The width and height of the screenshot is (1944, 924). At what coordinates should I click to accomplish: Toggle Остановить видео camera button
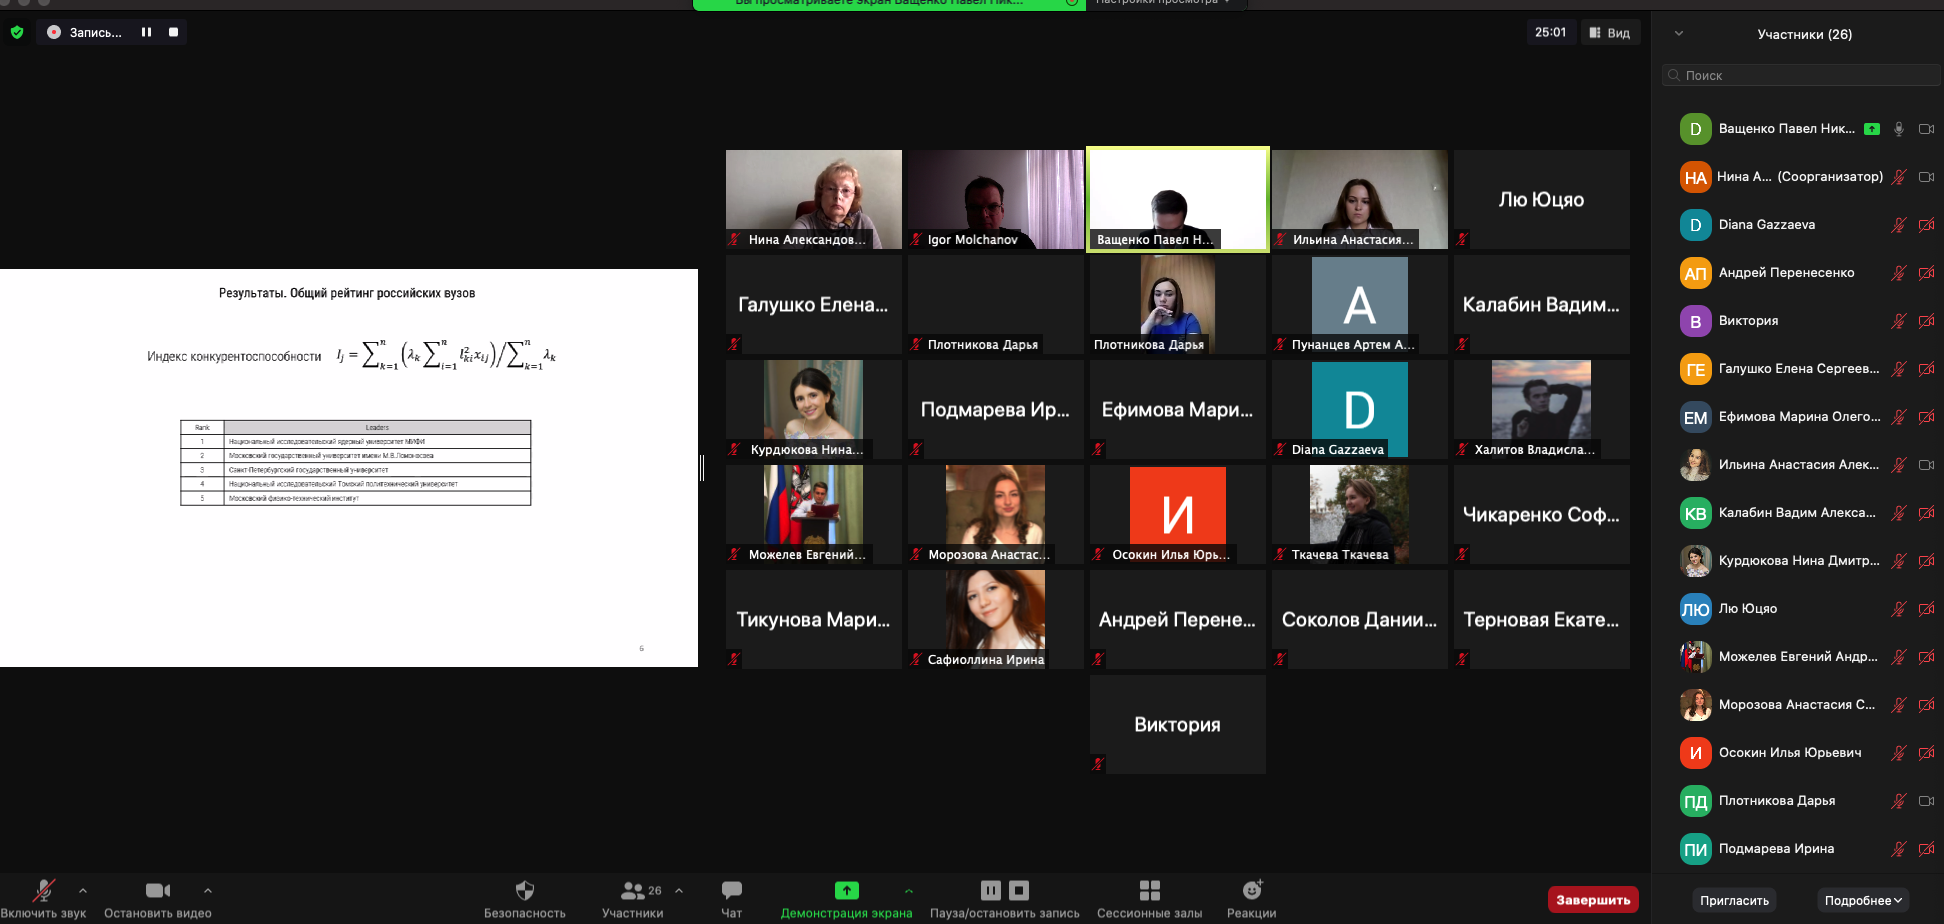click(x=158, y=898)
